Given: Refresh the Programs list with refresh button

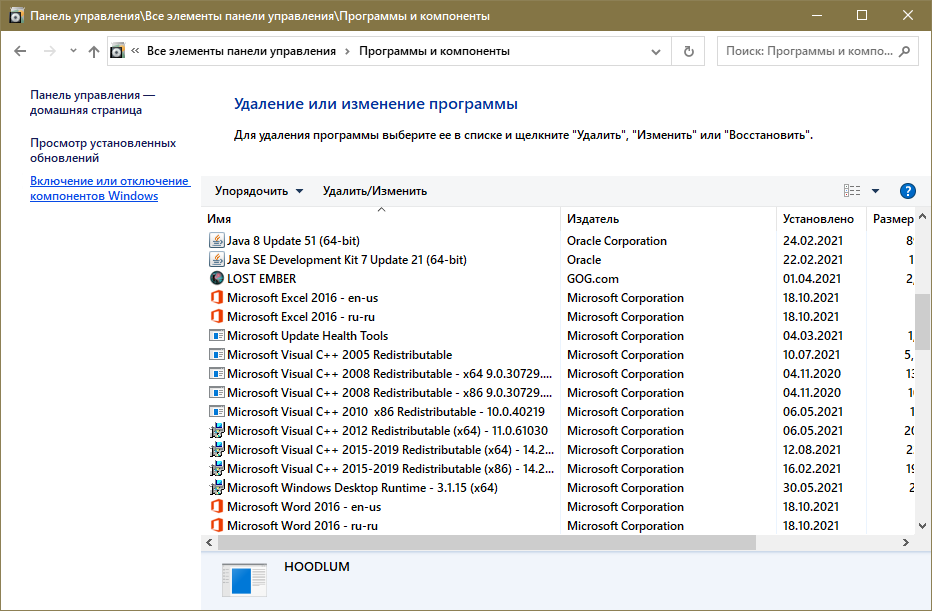Looking at the screenshot, I should point(688,51).
